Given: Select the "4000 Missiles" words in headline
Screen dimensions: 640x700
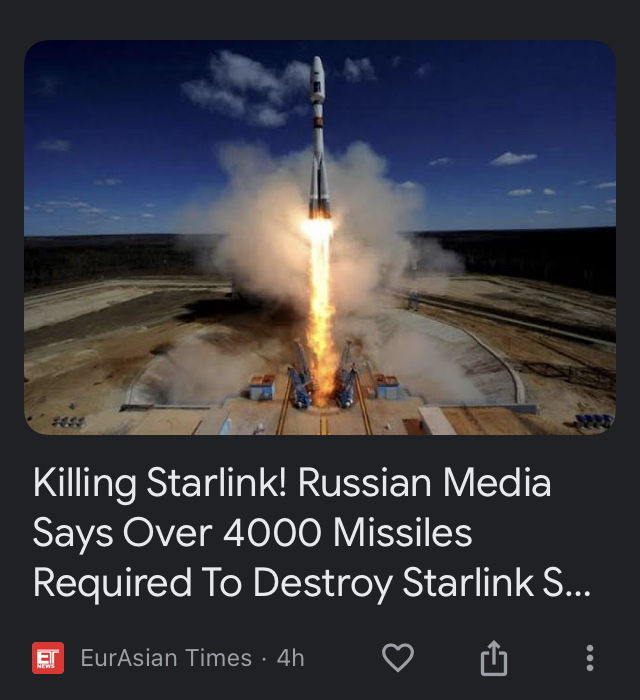Looking at the screenshot, I should [x=347, y=533].
